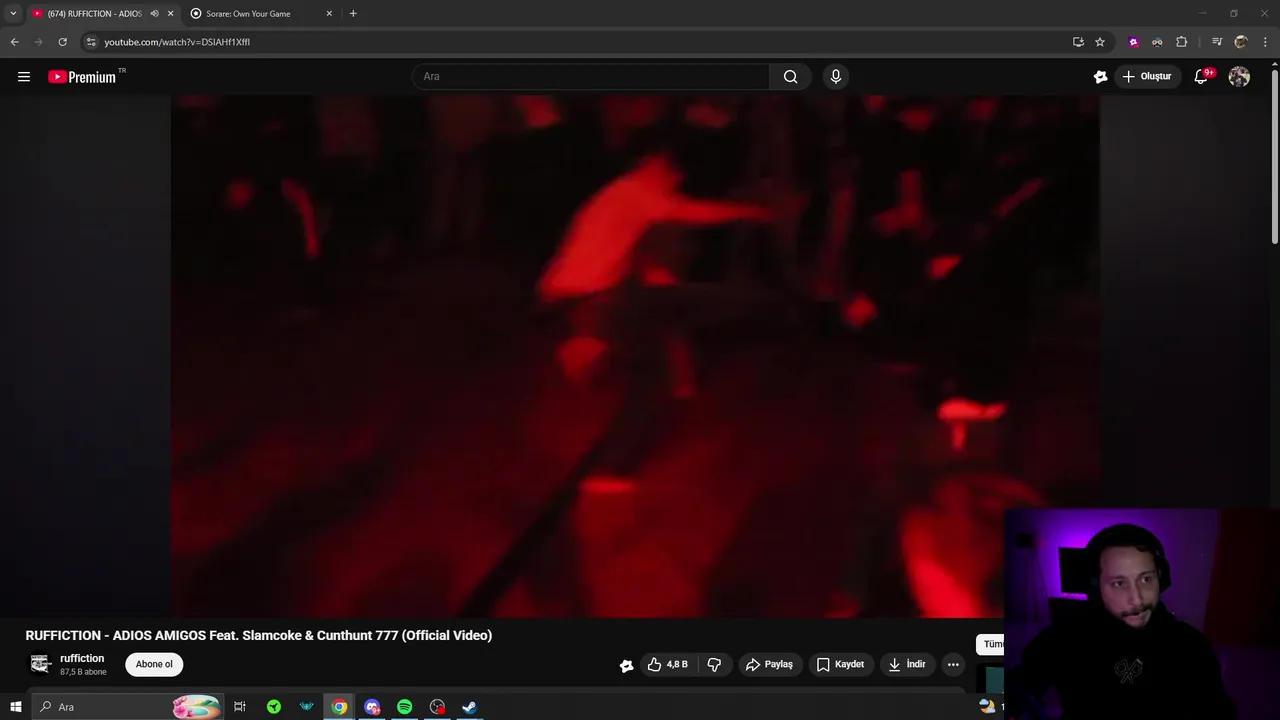Close the Sorare tab
The height and width of the screenshot is (720, 1280).
[329, 14]
